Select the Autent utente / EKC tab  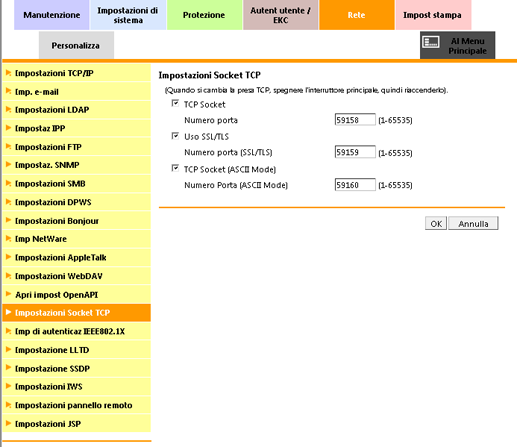pos(280,15)
